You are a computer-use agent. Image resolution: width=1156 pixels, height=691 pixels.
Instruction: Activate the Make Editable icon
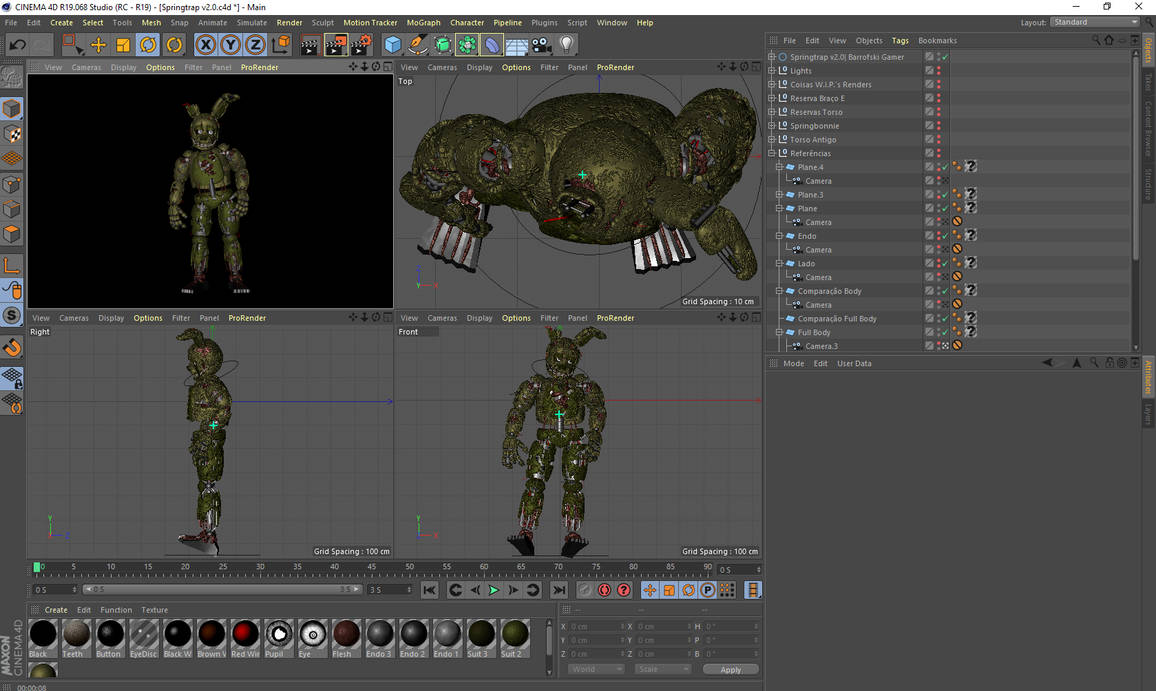[12, 77]
